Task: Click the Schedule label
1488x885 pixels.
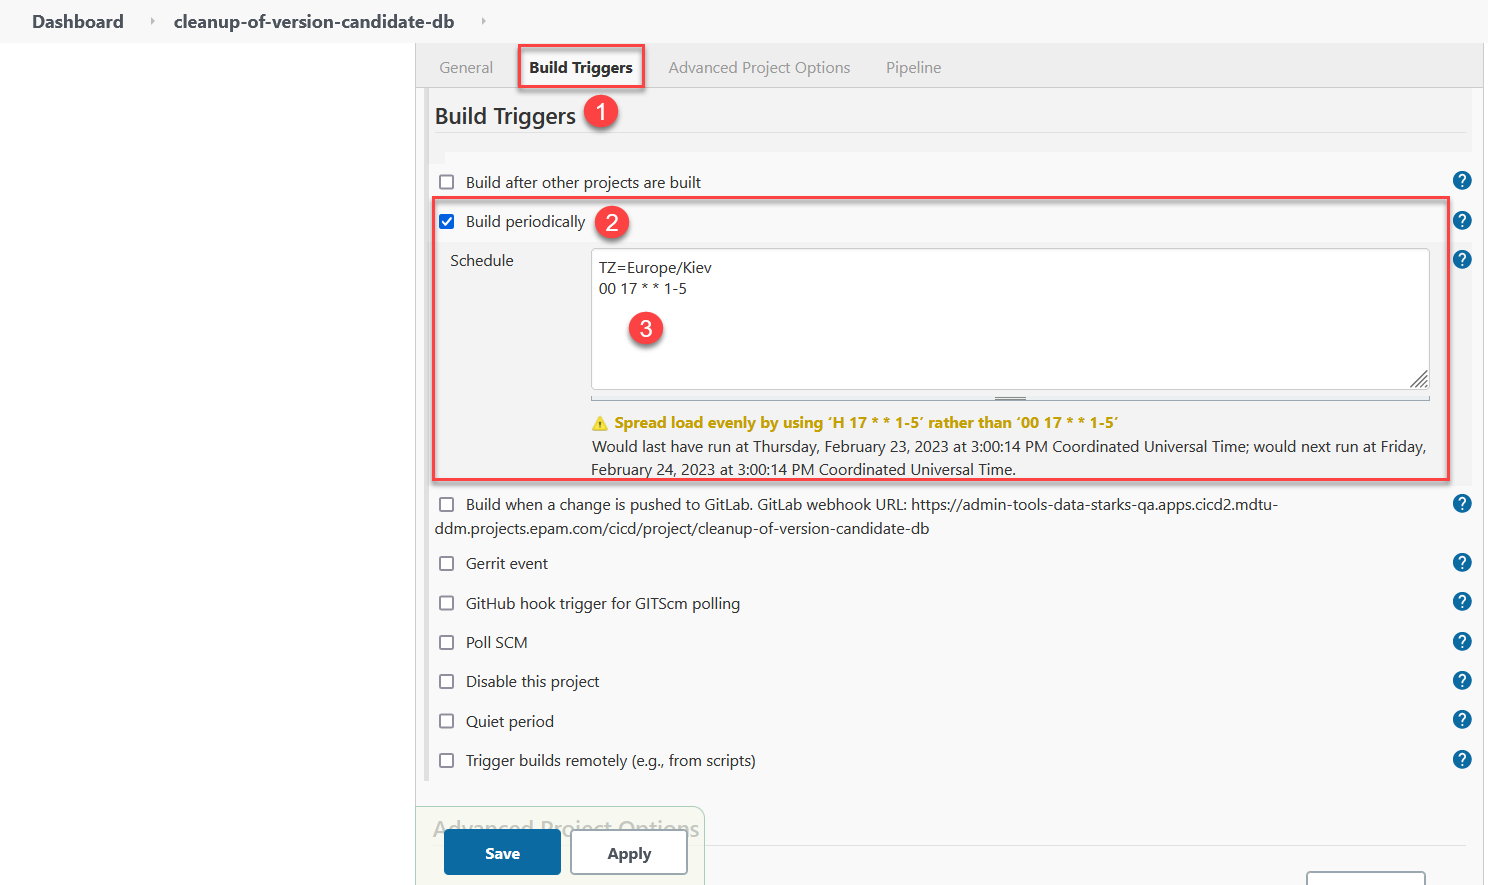Action: click(x=482, y=261)
